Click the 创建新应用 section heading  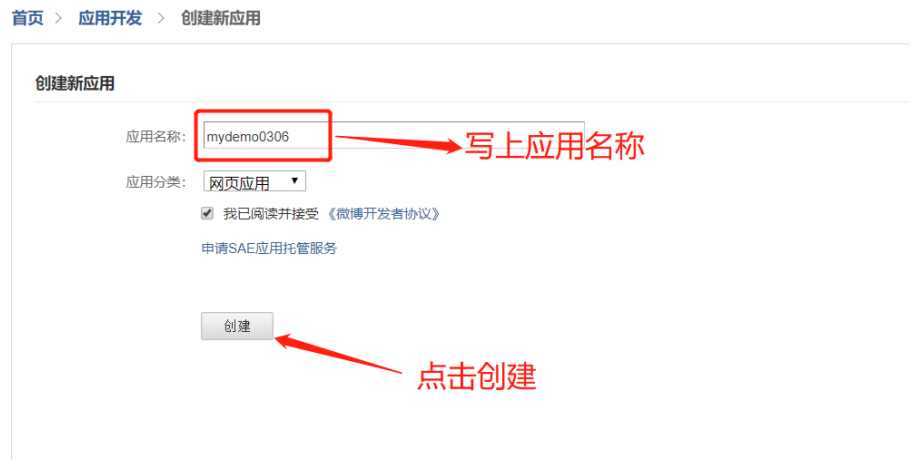(x=74, y=83)
